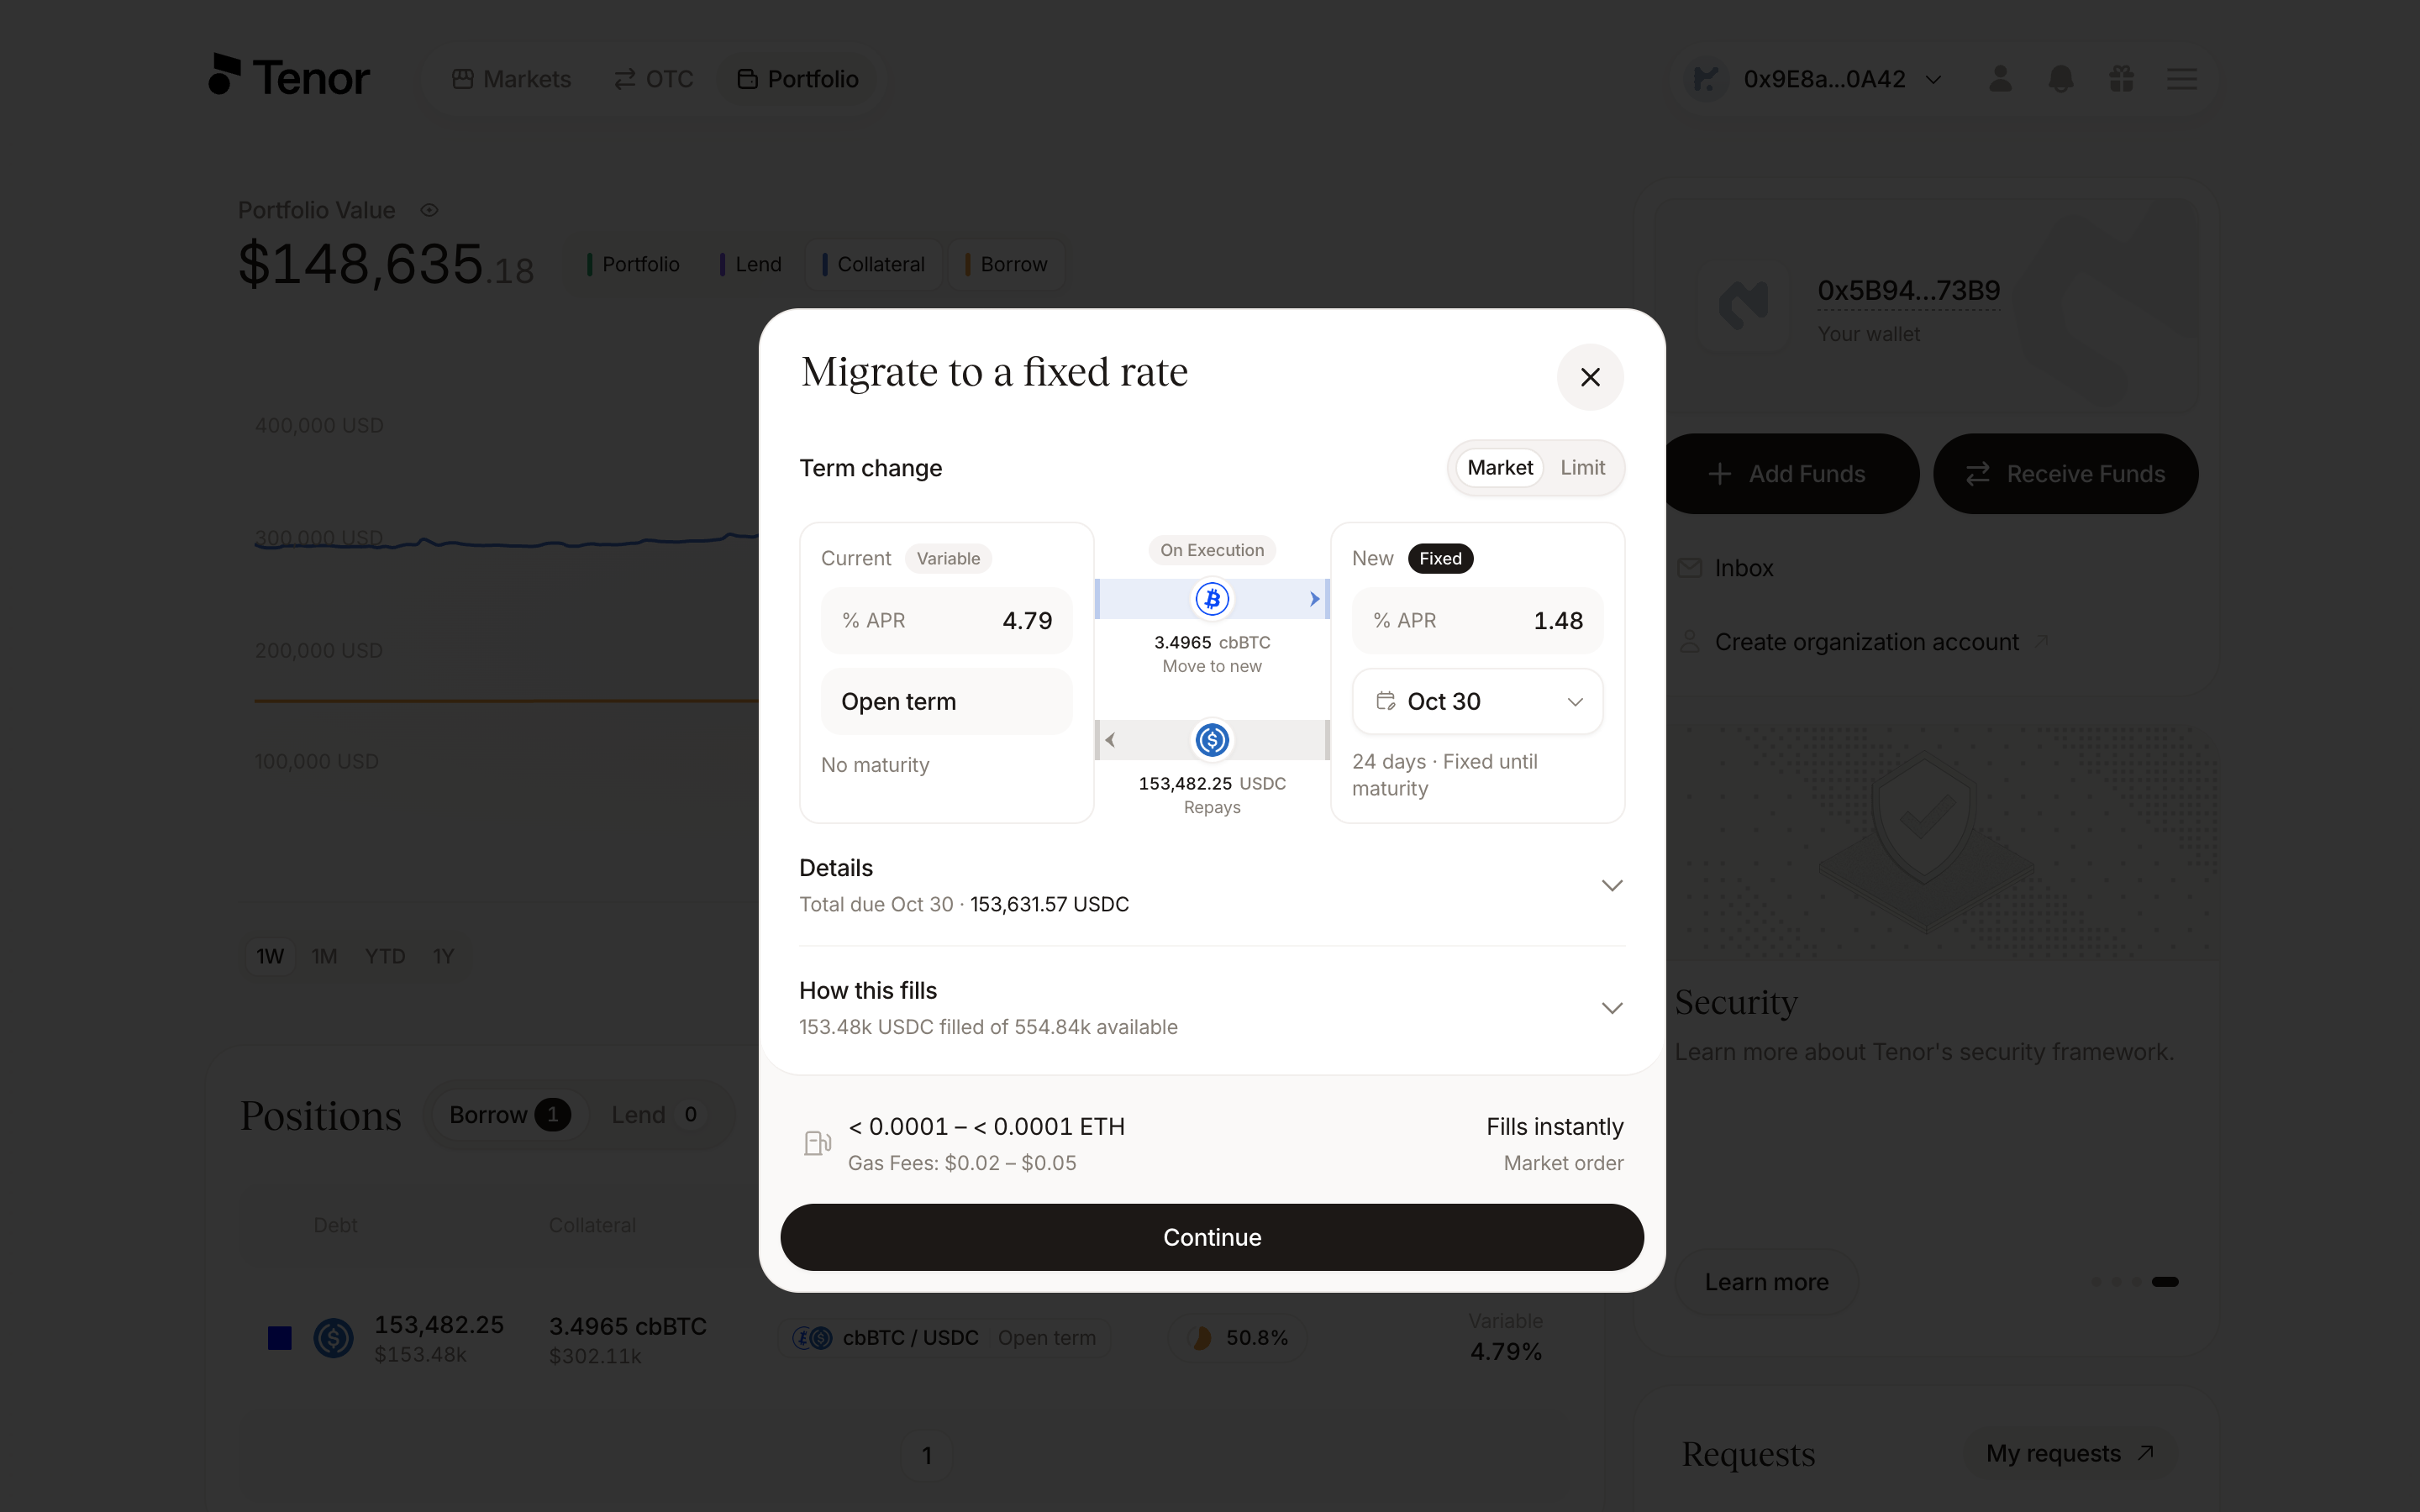Expand the How this fills chevron
Screen dimensions: 2420x1512
click(1611, 1008)
